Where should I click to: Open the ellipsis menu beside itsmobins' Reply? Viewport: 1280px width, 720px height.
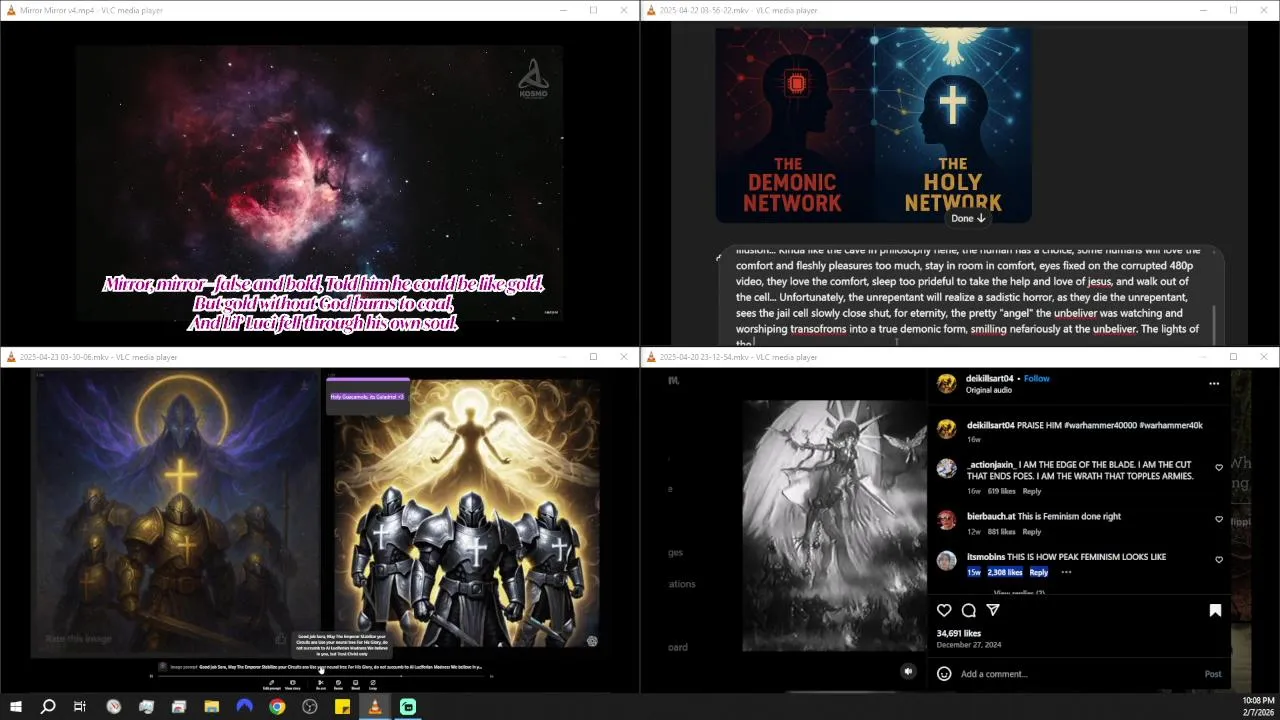[1066, 572]
